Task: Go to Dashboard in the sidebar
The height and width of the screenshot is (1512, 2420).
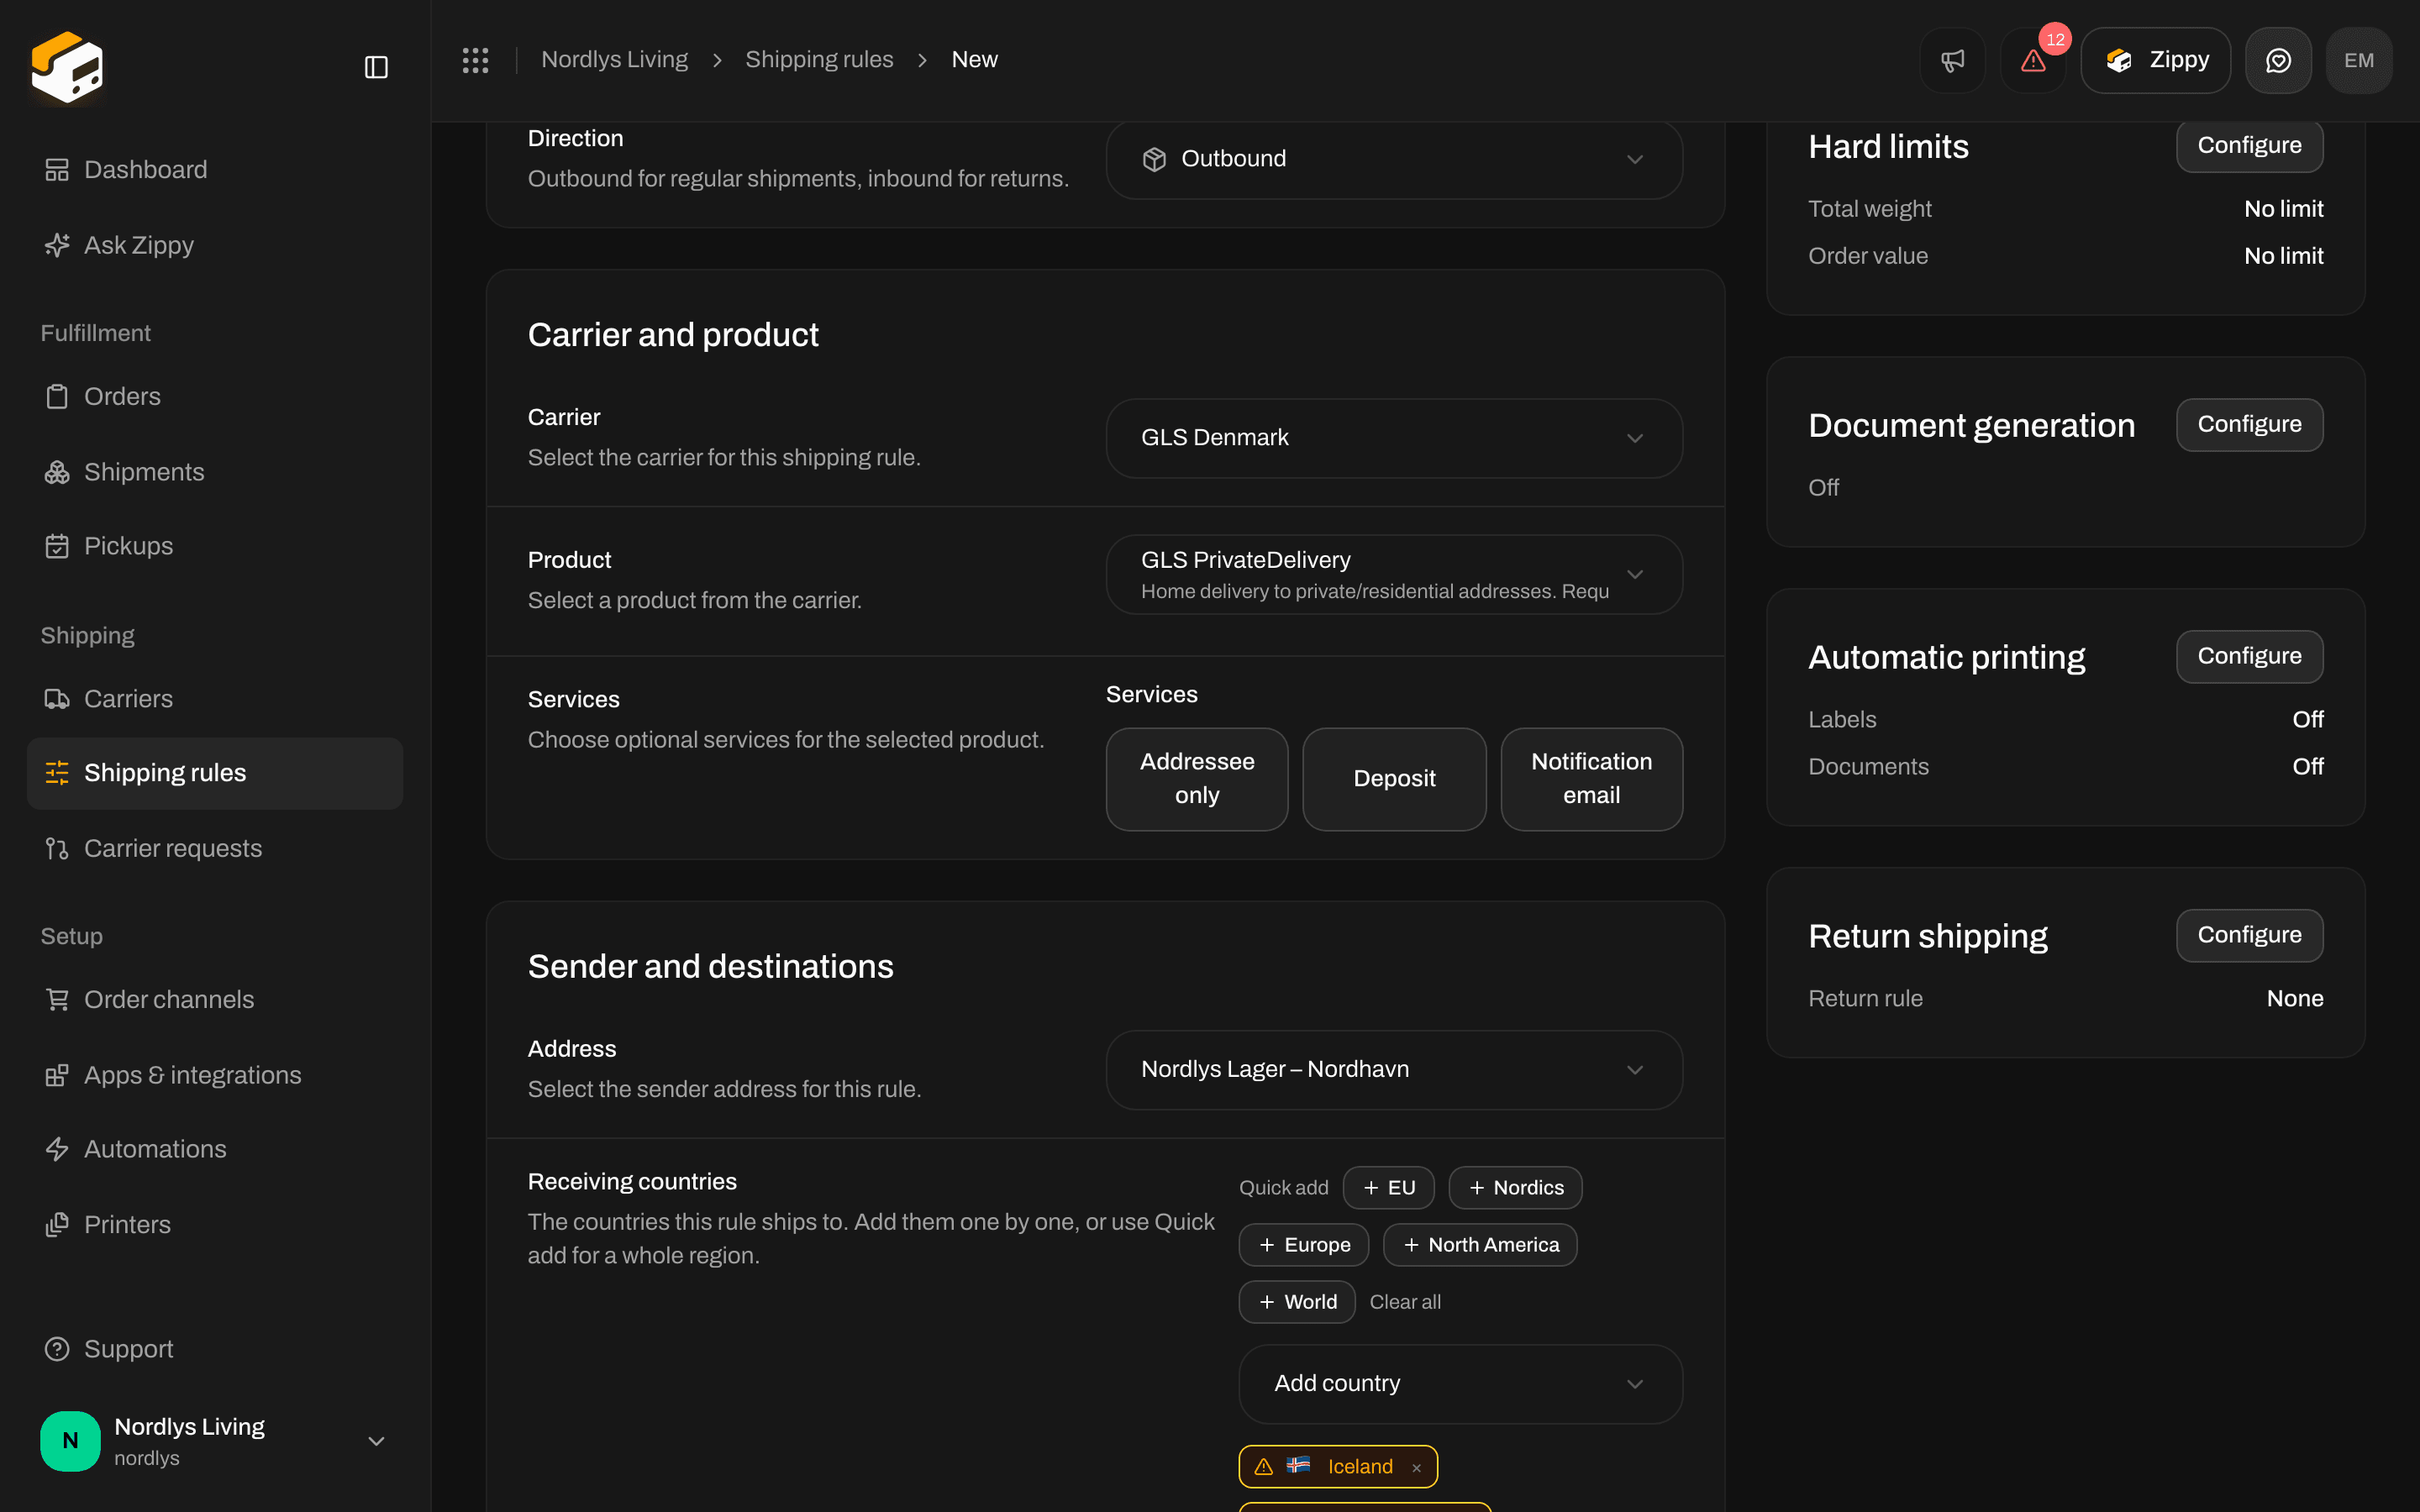Action: pos(215,170)
